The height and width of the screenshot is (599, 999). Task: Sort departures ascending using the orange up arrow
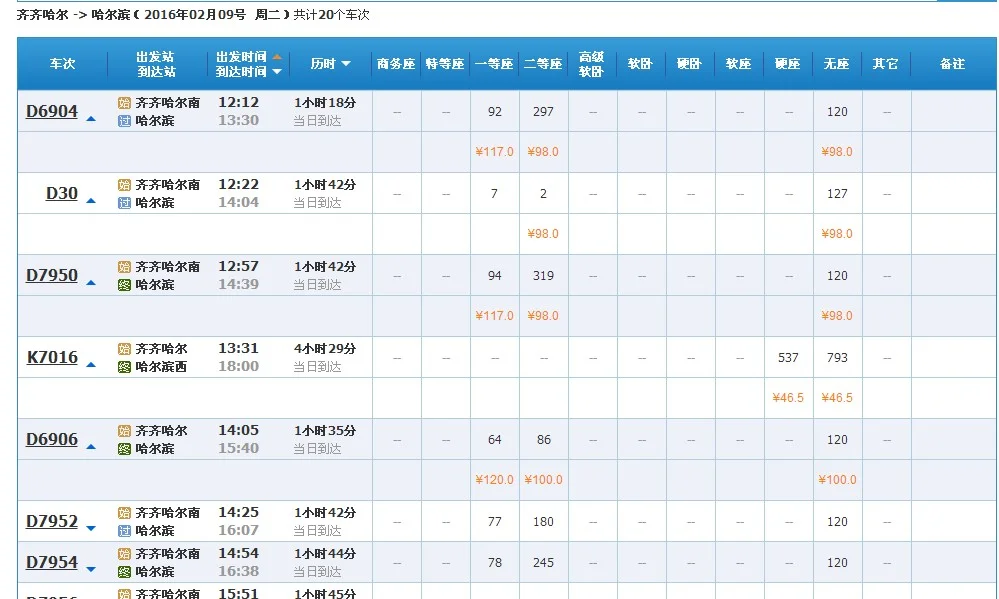[277, 57]
